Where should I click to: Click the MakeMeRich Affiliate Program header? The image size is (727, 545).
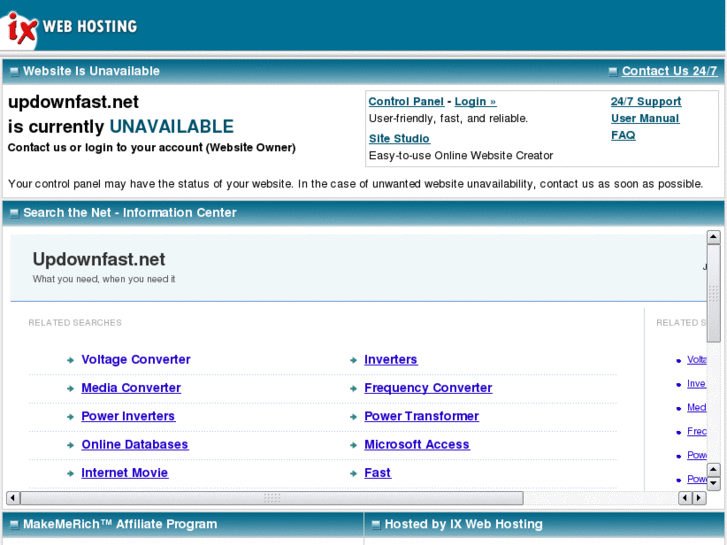120,524
